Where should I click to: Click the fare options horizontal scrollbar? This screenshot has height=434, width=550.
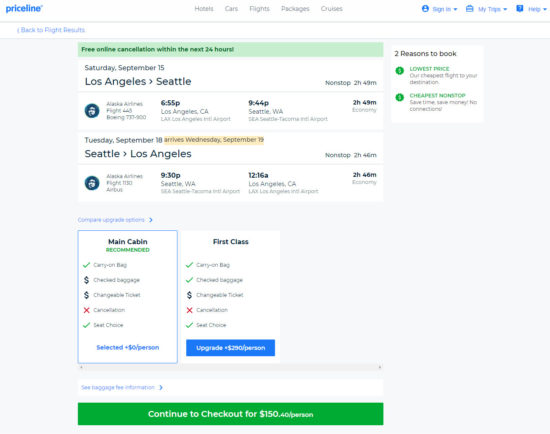(230, 367)
